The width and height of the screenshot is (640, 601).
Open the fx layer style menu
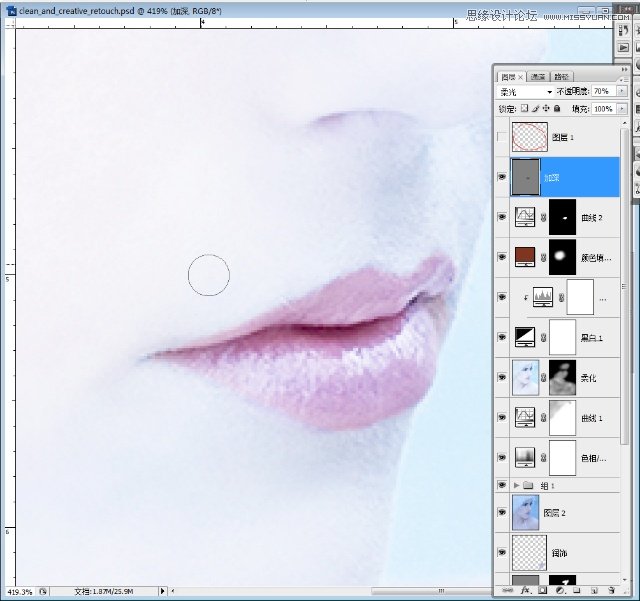tap(525, 590)
